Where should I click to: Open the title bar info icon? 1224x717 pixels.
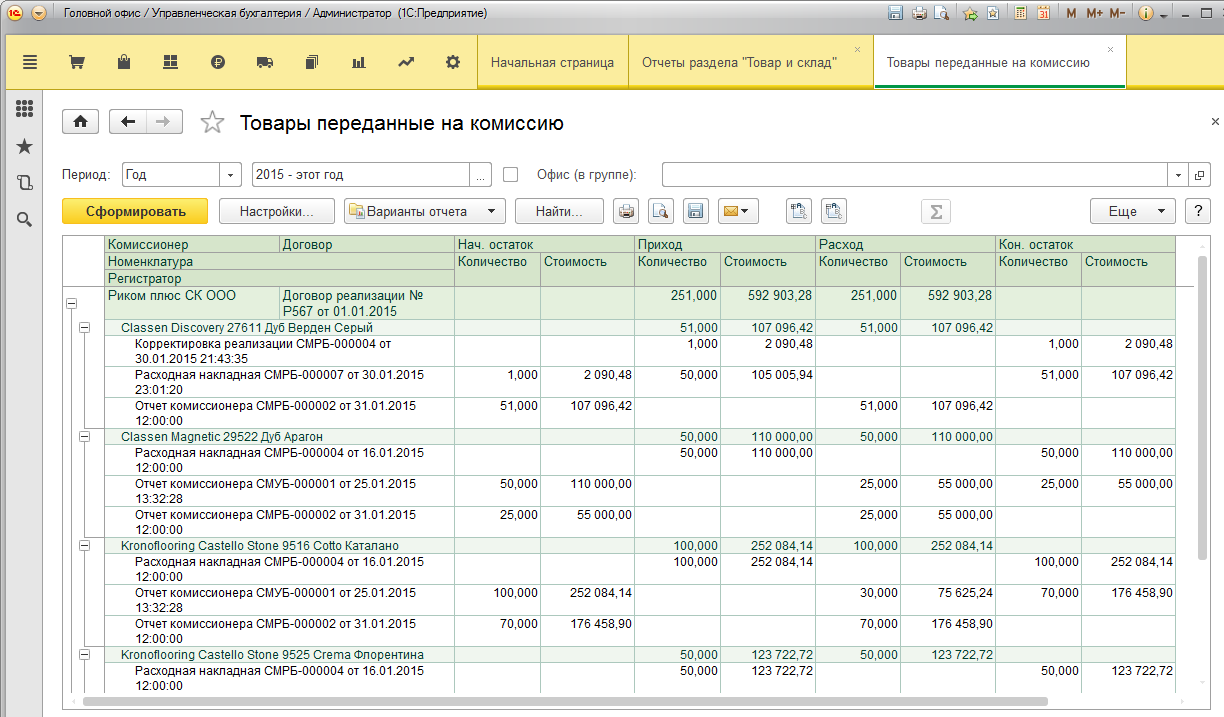(x=1145, y=14)
